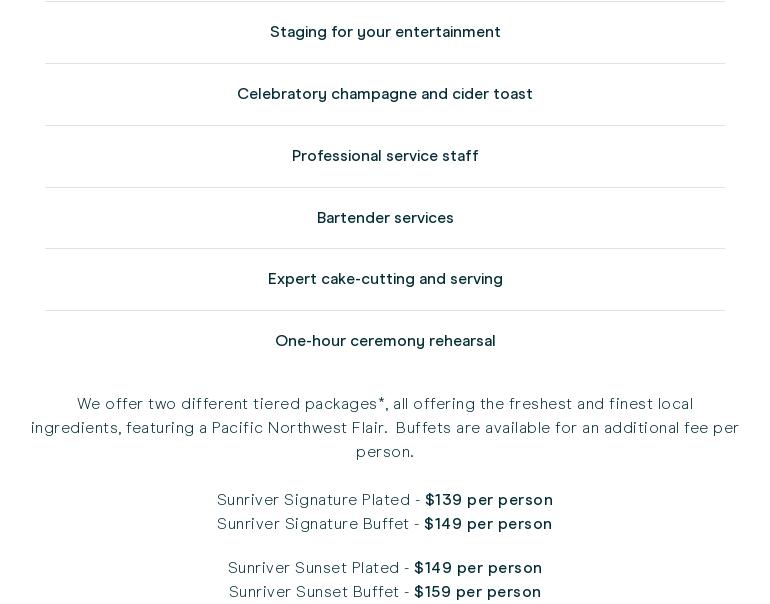Click the Sunset Plated "$149 per person" price
The height and width of the screenshot is (604, 770).
(478, 568)
